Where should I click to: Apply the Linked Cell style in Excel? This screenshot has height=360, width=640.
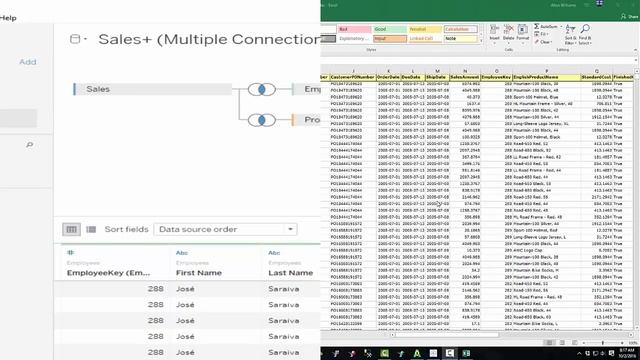click(x=424, y=39)
